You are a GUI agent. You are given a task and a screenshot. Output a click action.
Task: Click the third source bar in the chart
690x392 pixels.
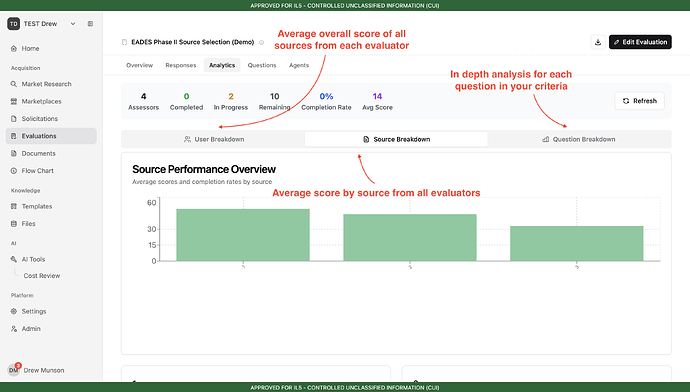coord(576,244)
